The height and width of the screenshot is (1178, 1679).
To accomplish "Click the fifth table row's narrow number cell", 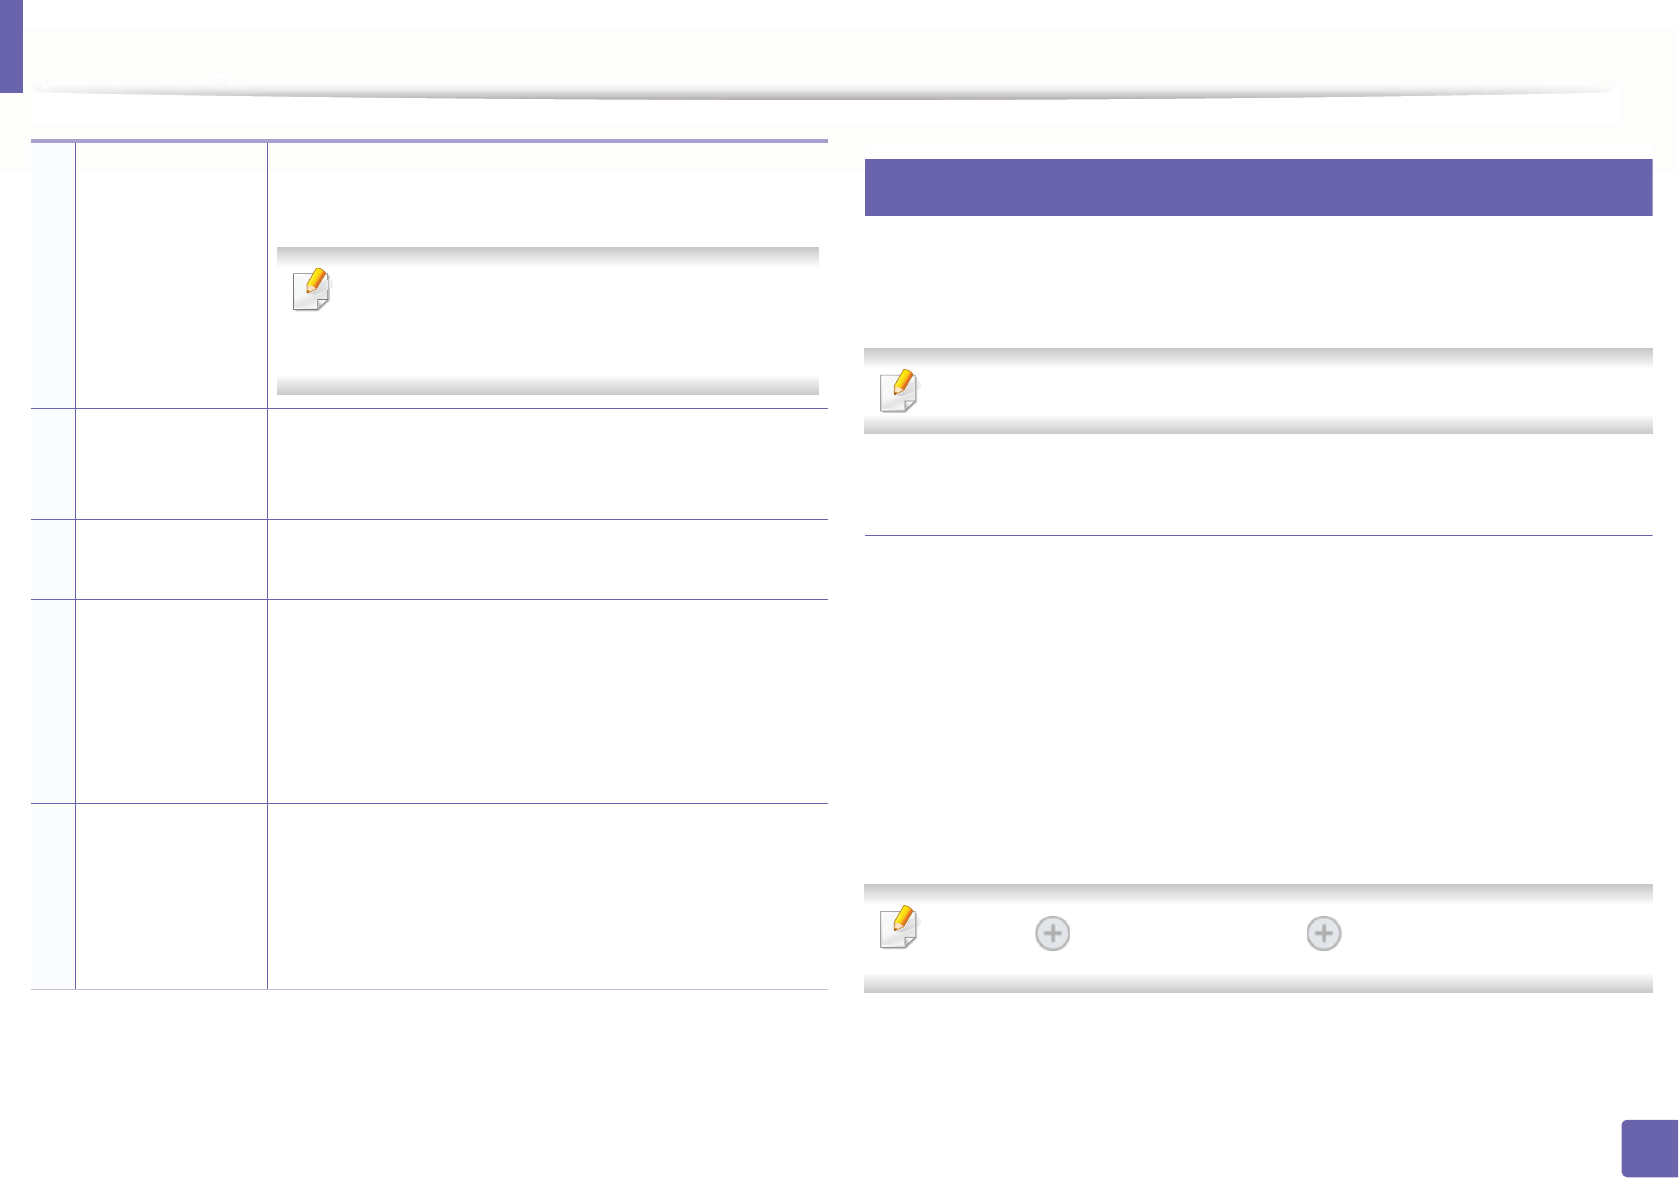I will (x=53, y=896).
